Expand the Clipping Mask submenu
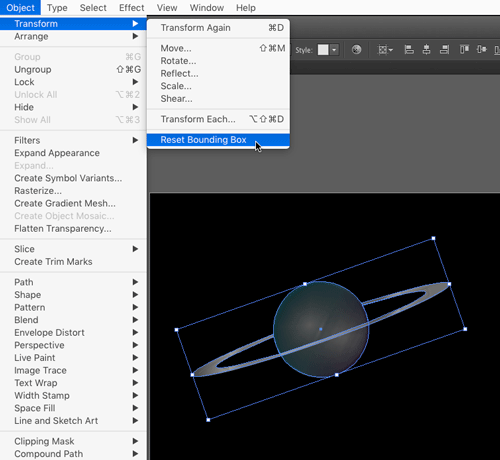 [73, 441]
